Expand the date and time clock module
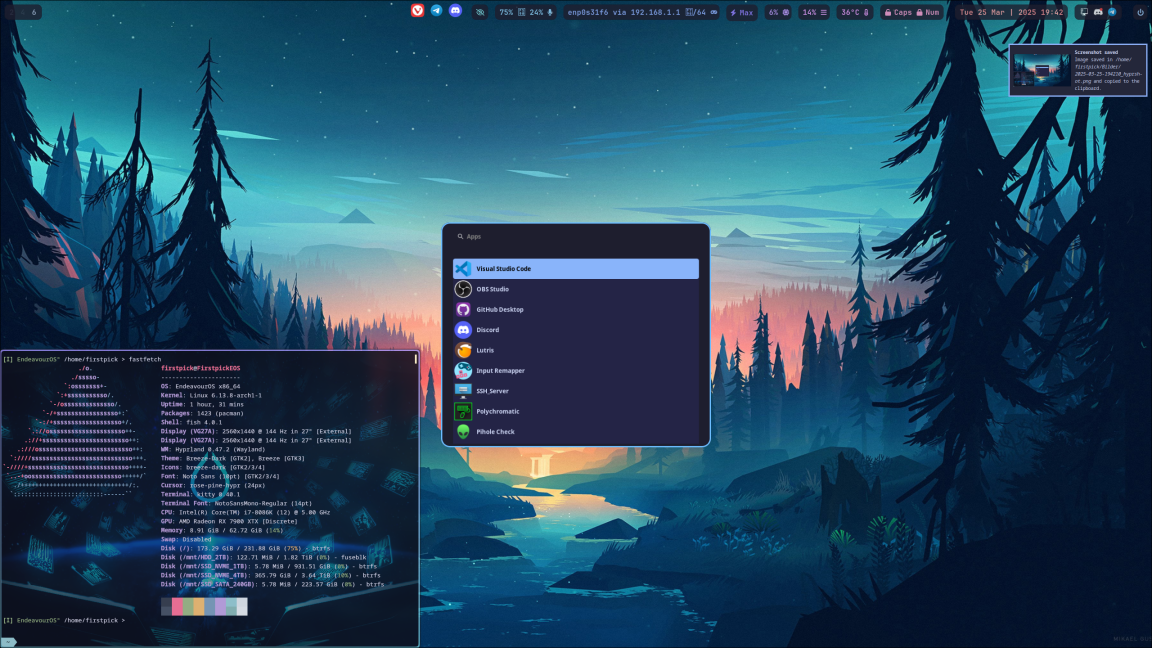 pyautogui.click(x=1011, y=12)
